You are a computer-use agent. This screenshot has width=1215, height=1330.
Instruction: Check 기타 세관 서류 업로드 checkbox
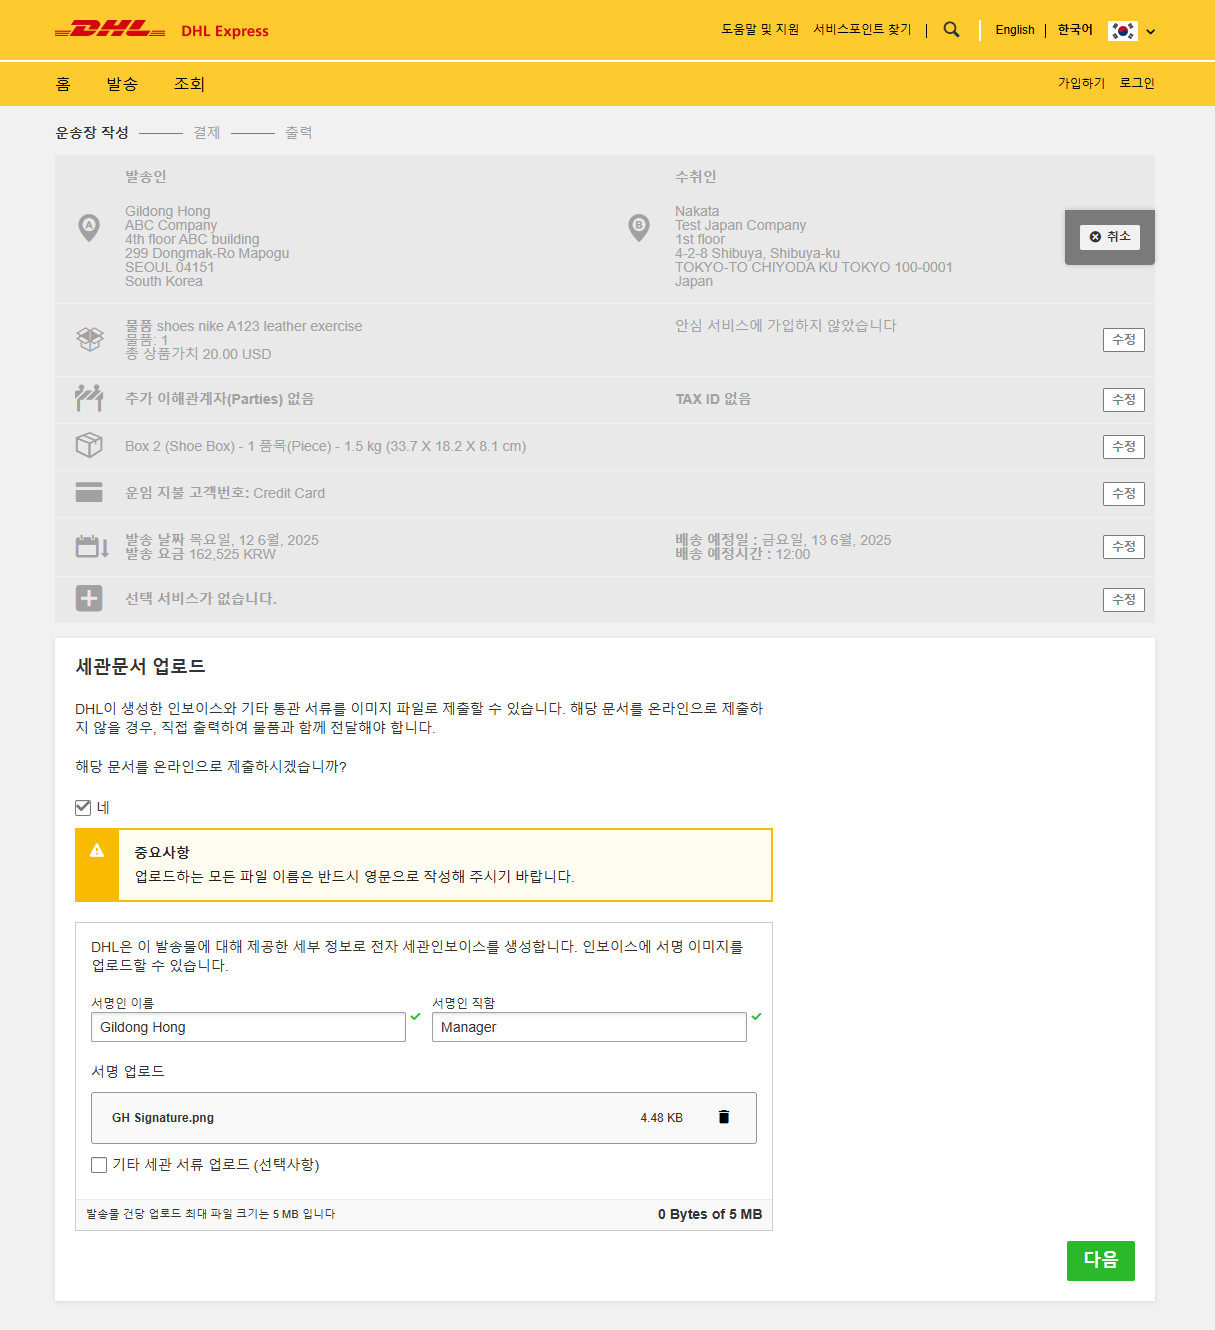click(x=99, y=1165)
